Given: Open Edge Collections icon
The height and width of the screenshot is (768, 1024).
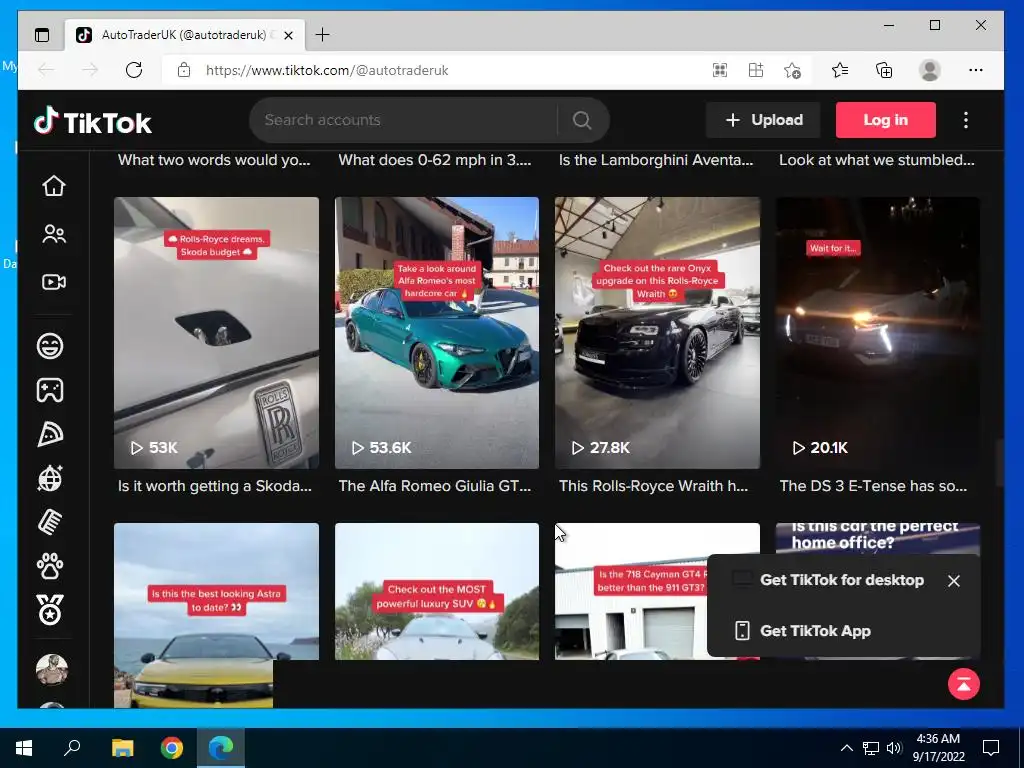Looking at the screenshot, I should tap(884, 70).
